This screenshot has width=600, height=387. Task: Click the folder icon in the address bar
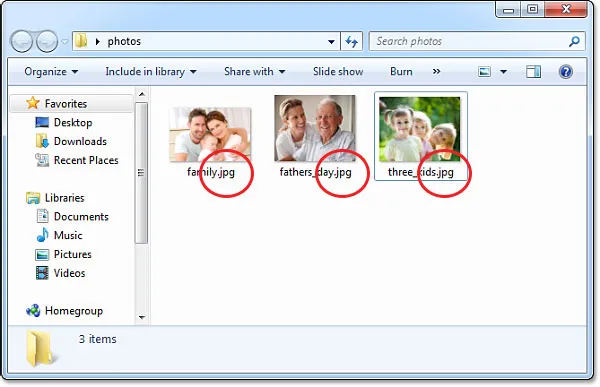[x=81, y=41]
